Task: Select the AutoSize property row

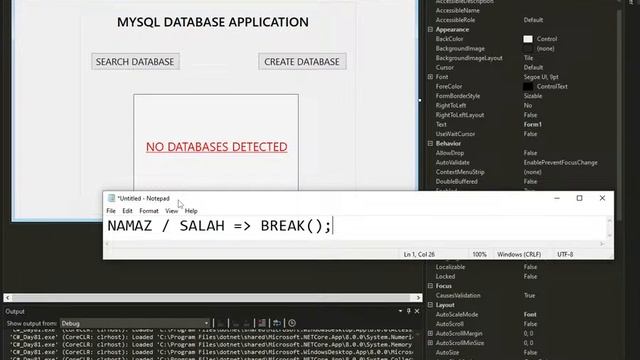Action: pos(522,352)
